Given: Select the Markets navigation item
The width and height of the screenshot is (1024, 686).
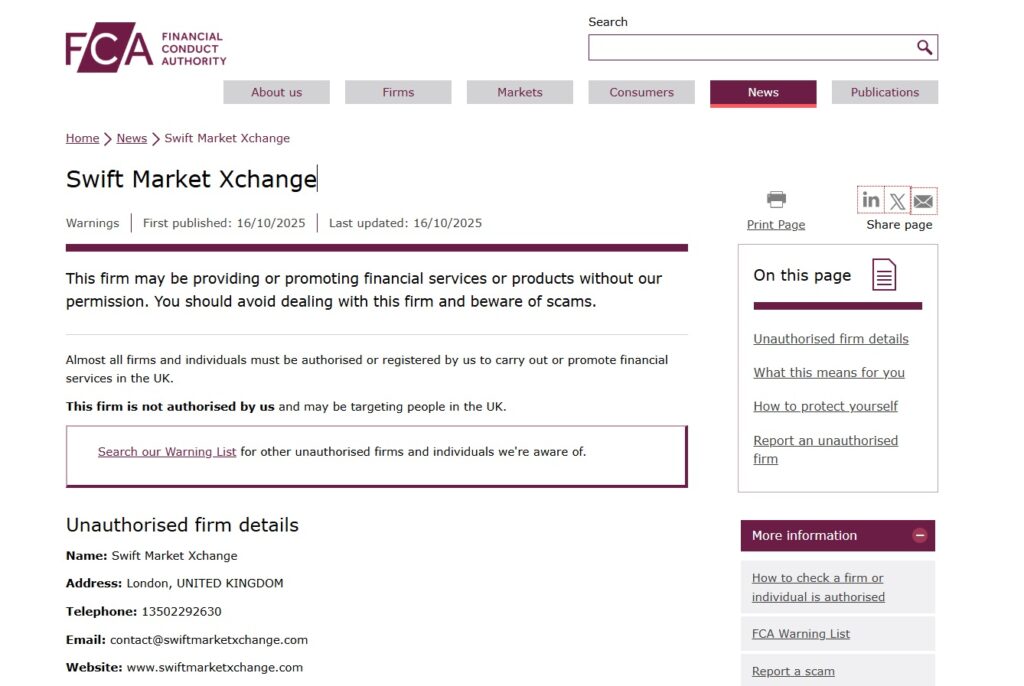Looking at the screenshot, I should [519, 92].
